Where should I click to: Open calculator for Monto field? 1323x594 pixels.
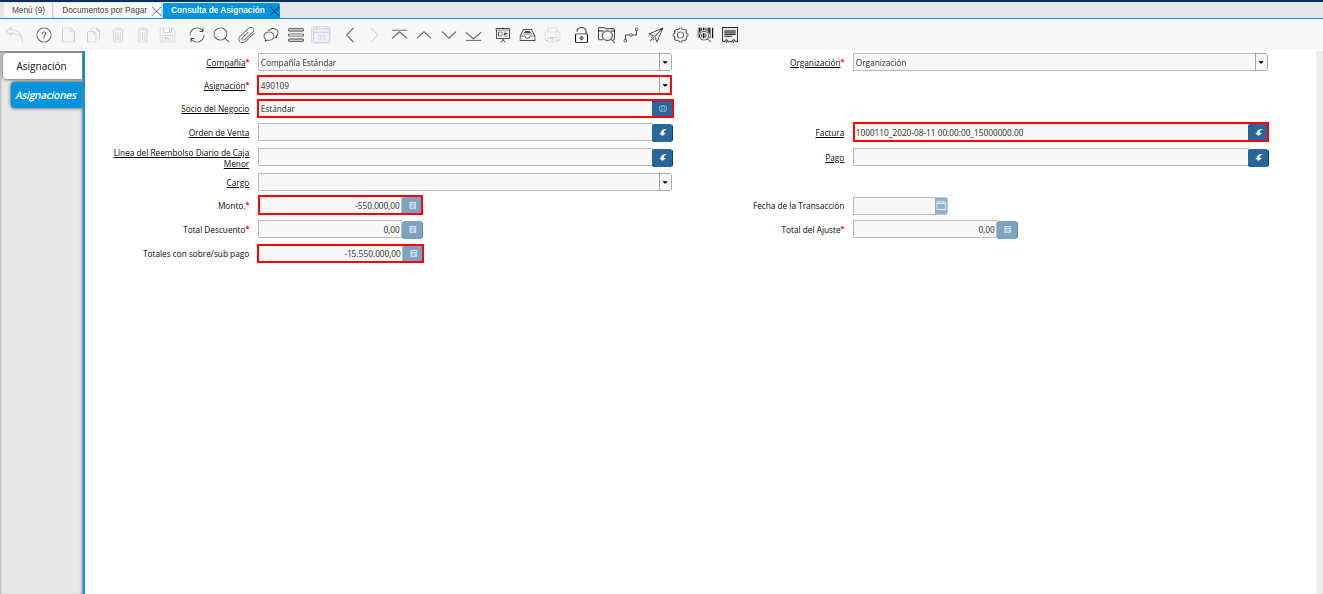coord(412,205)
